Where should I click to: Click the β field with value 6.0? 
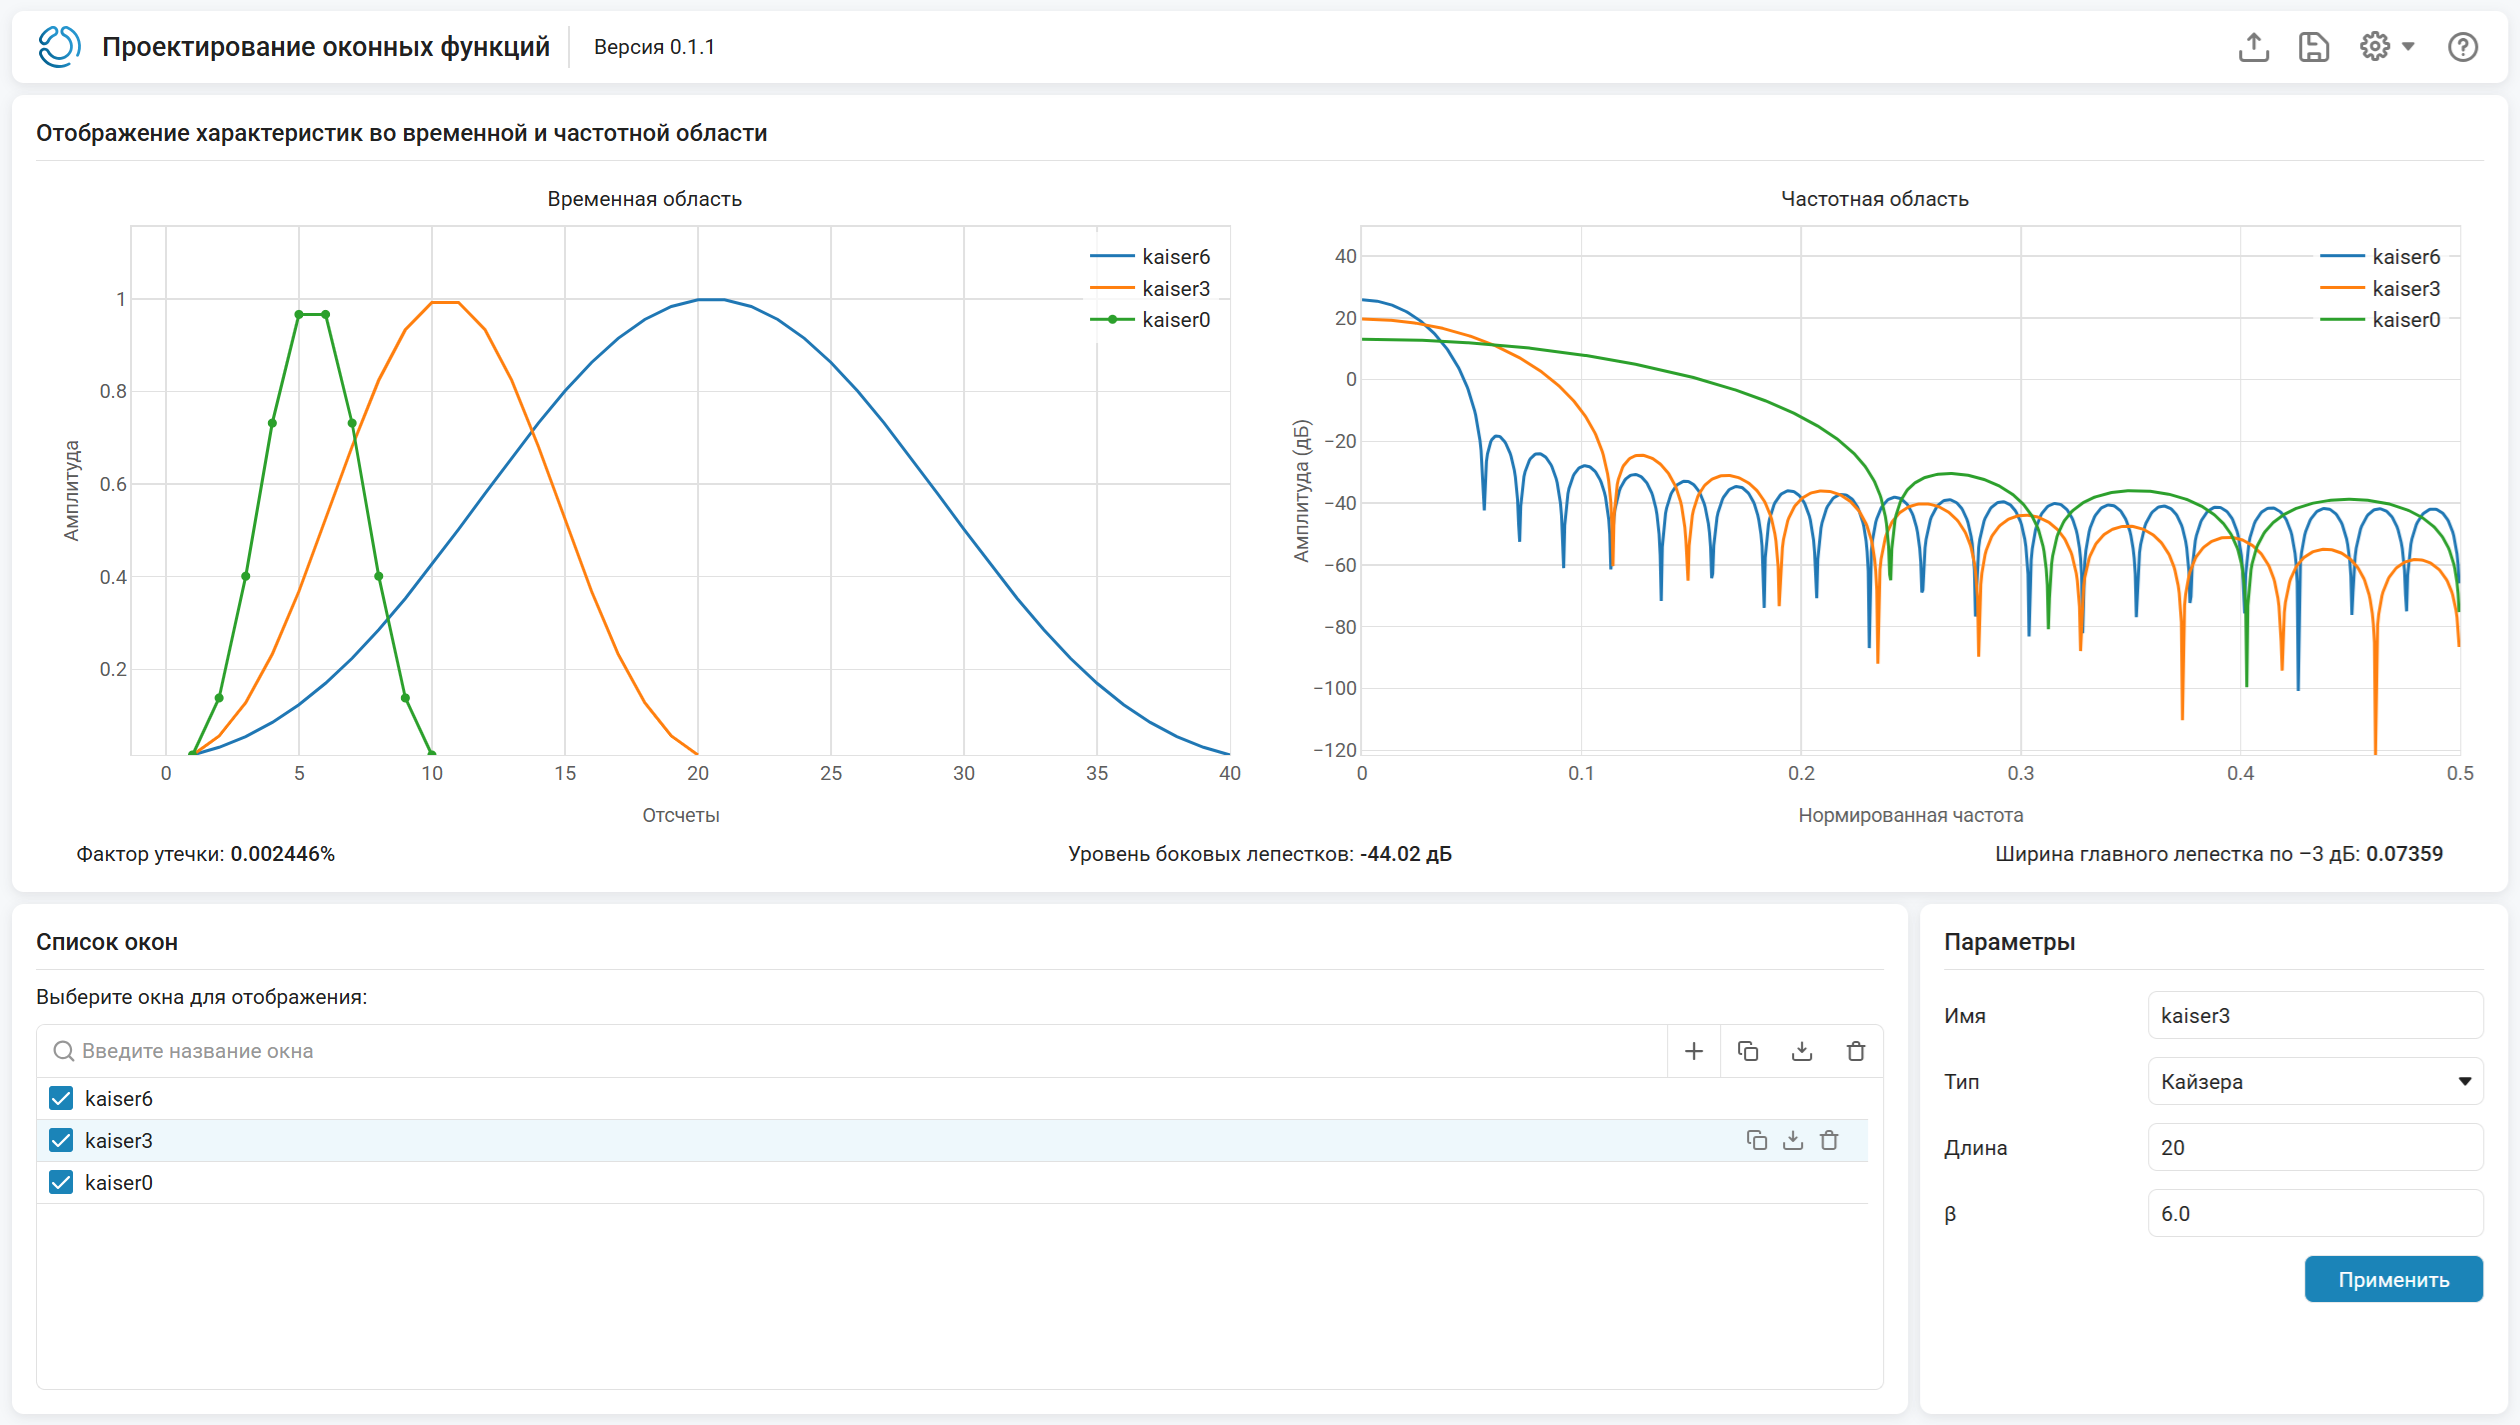[x=2315, y=1213]
